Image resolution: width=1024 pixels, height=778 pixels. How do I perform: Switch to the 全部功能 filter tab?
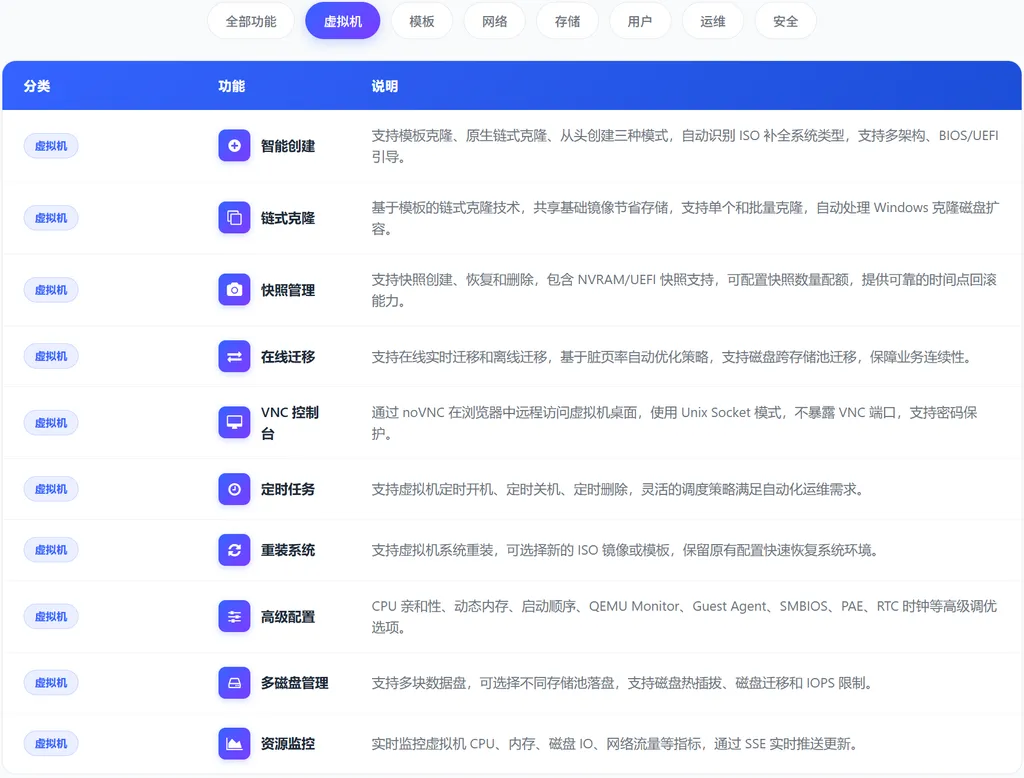click(251, 21)
